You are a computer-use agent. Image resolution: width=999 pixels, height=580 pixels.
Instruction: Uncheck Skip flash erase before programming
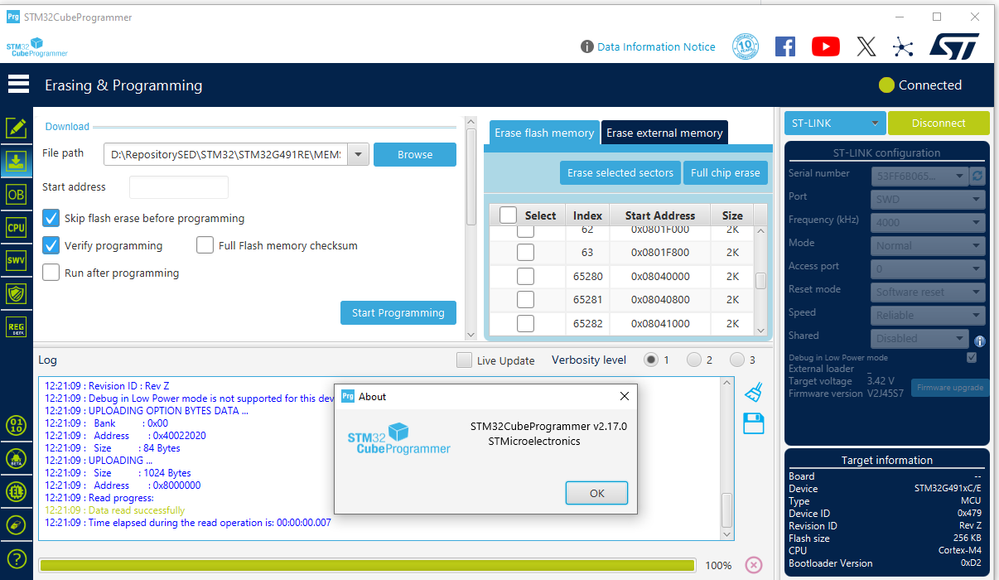51,218
